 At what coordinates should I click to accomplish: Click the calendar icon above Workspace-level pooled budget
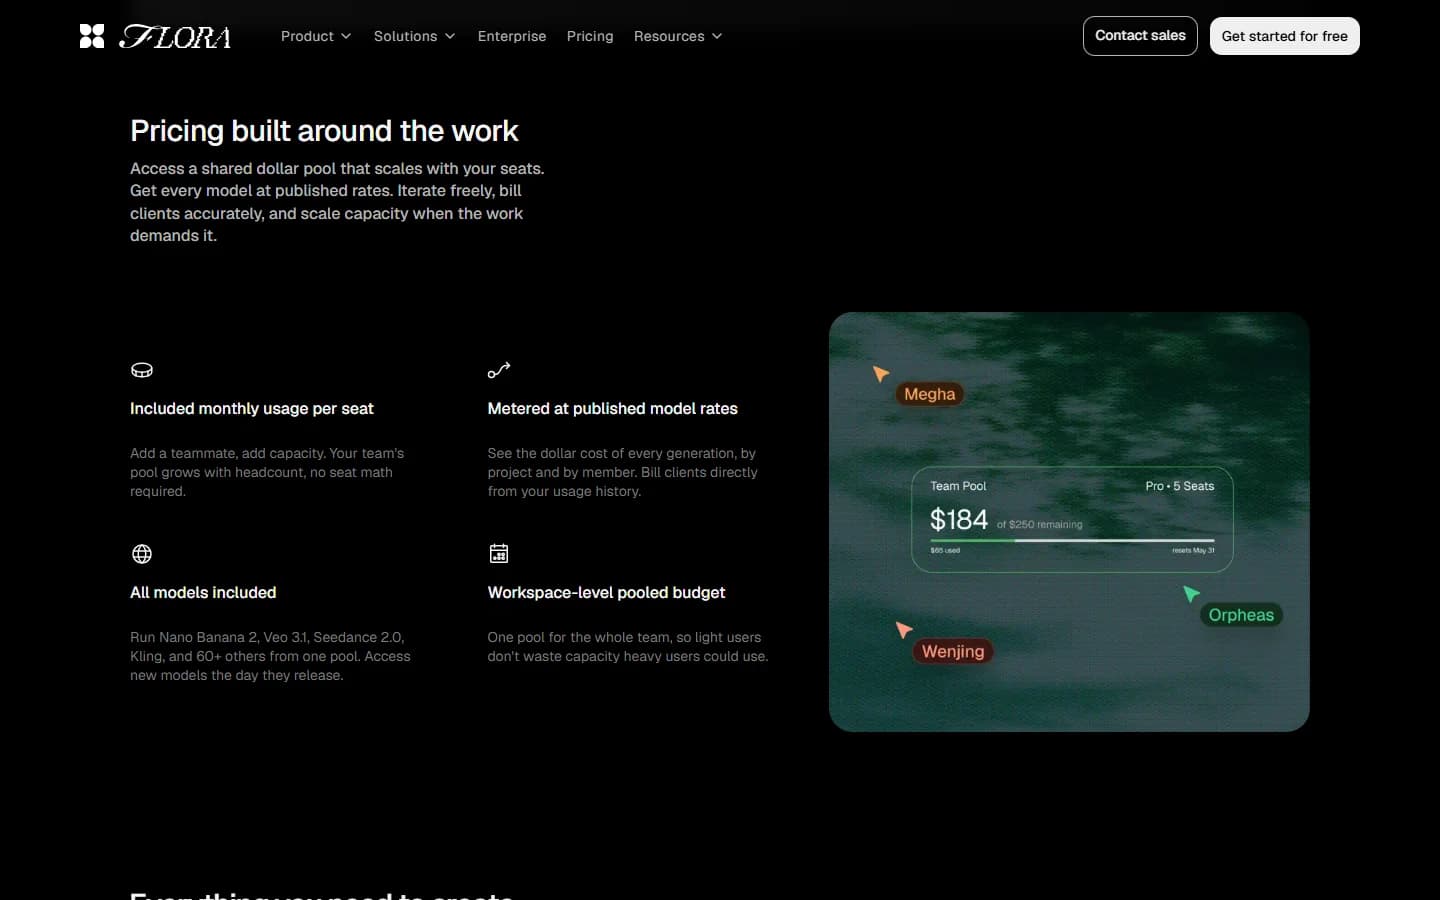click(x=499, y=554)
